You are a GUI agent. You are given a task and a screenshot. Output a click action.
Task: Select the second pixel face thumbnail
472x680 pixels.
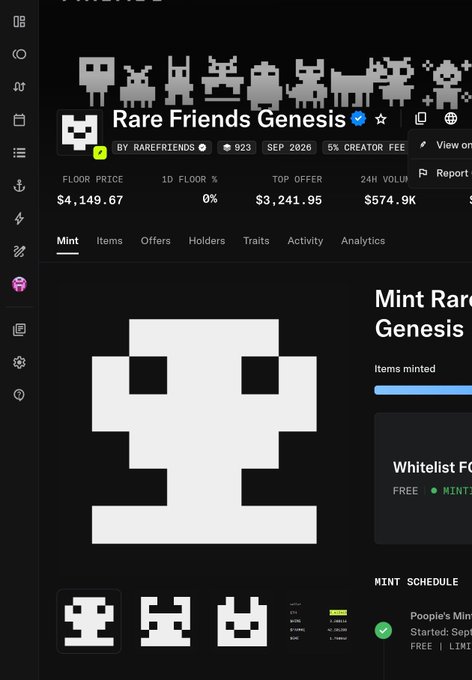pos(166,621)
